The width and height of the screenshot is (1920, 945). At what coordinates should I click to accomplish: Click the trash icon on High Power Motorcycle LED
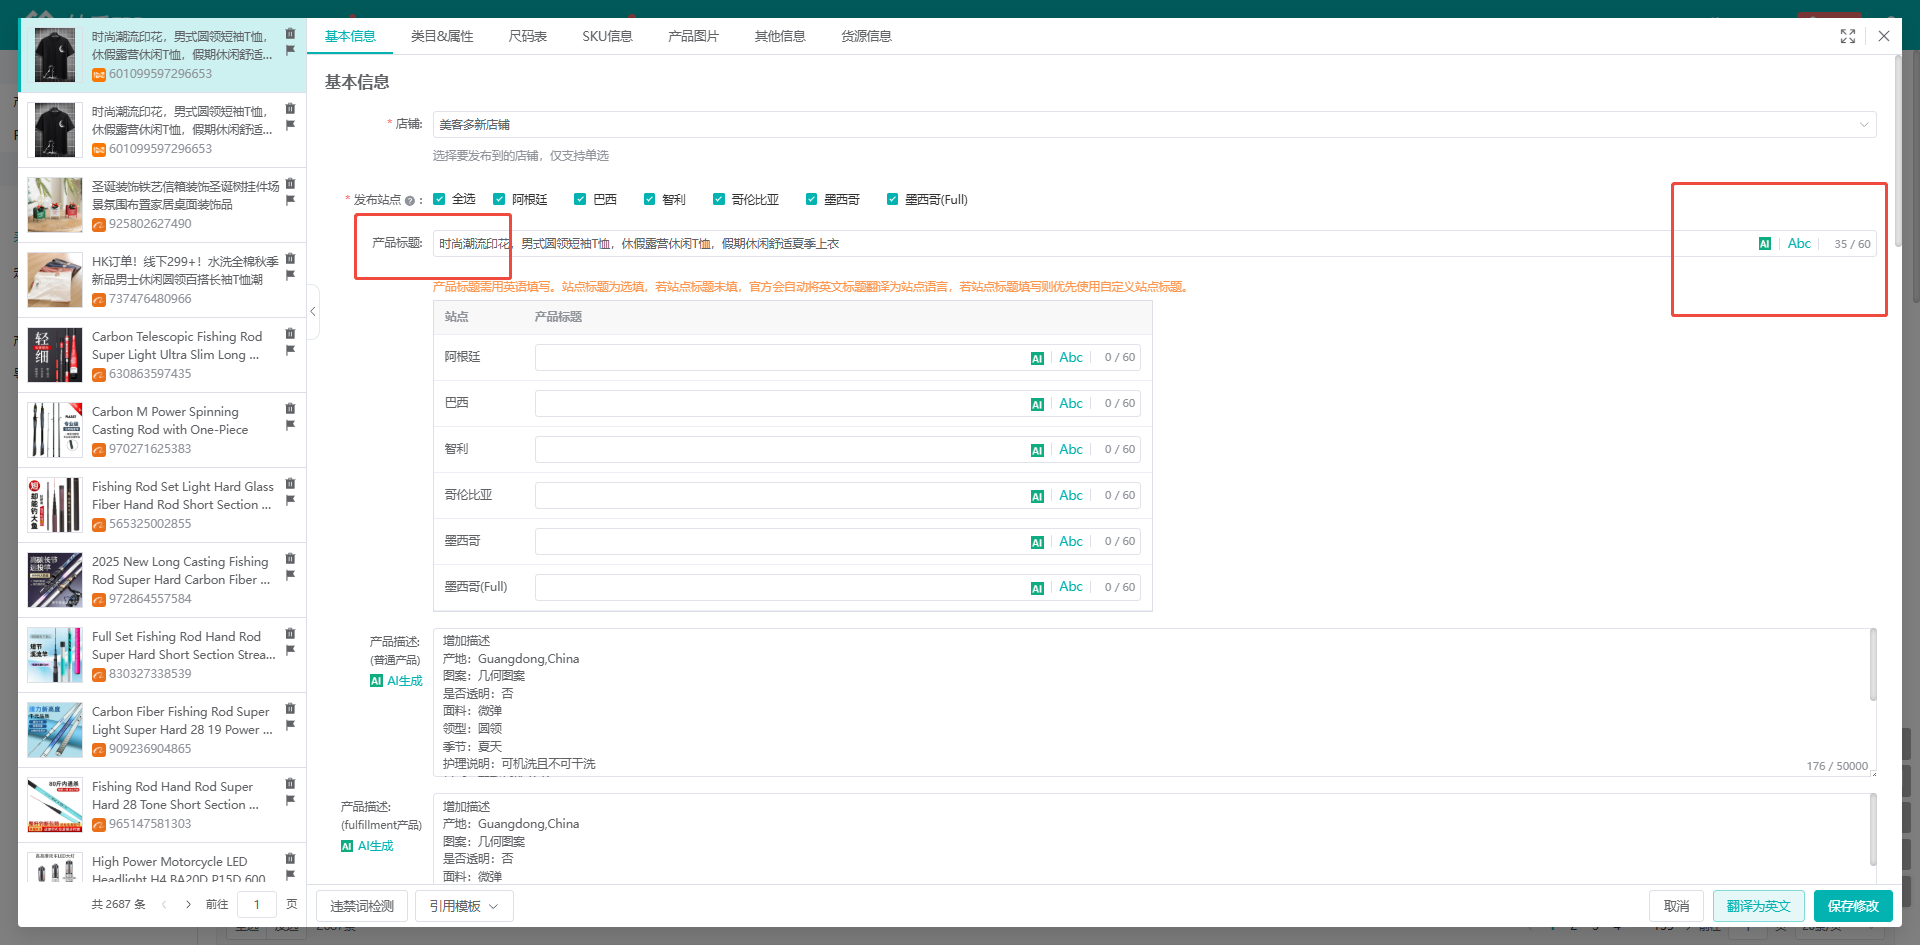coord(290,859)
